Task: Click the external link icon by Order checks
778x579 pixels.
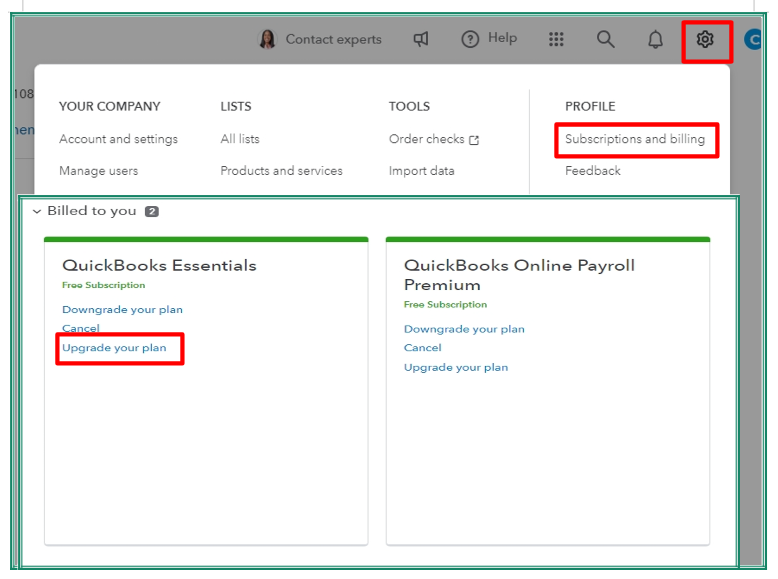Action: 474,140
